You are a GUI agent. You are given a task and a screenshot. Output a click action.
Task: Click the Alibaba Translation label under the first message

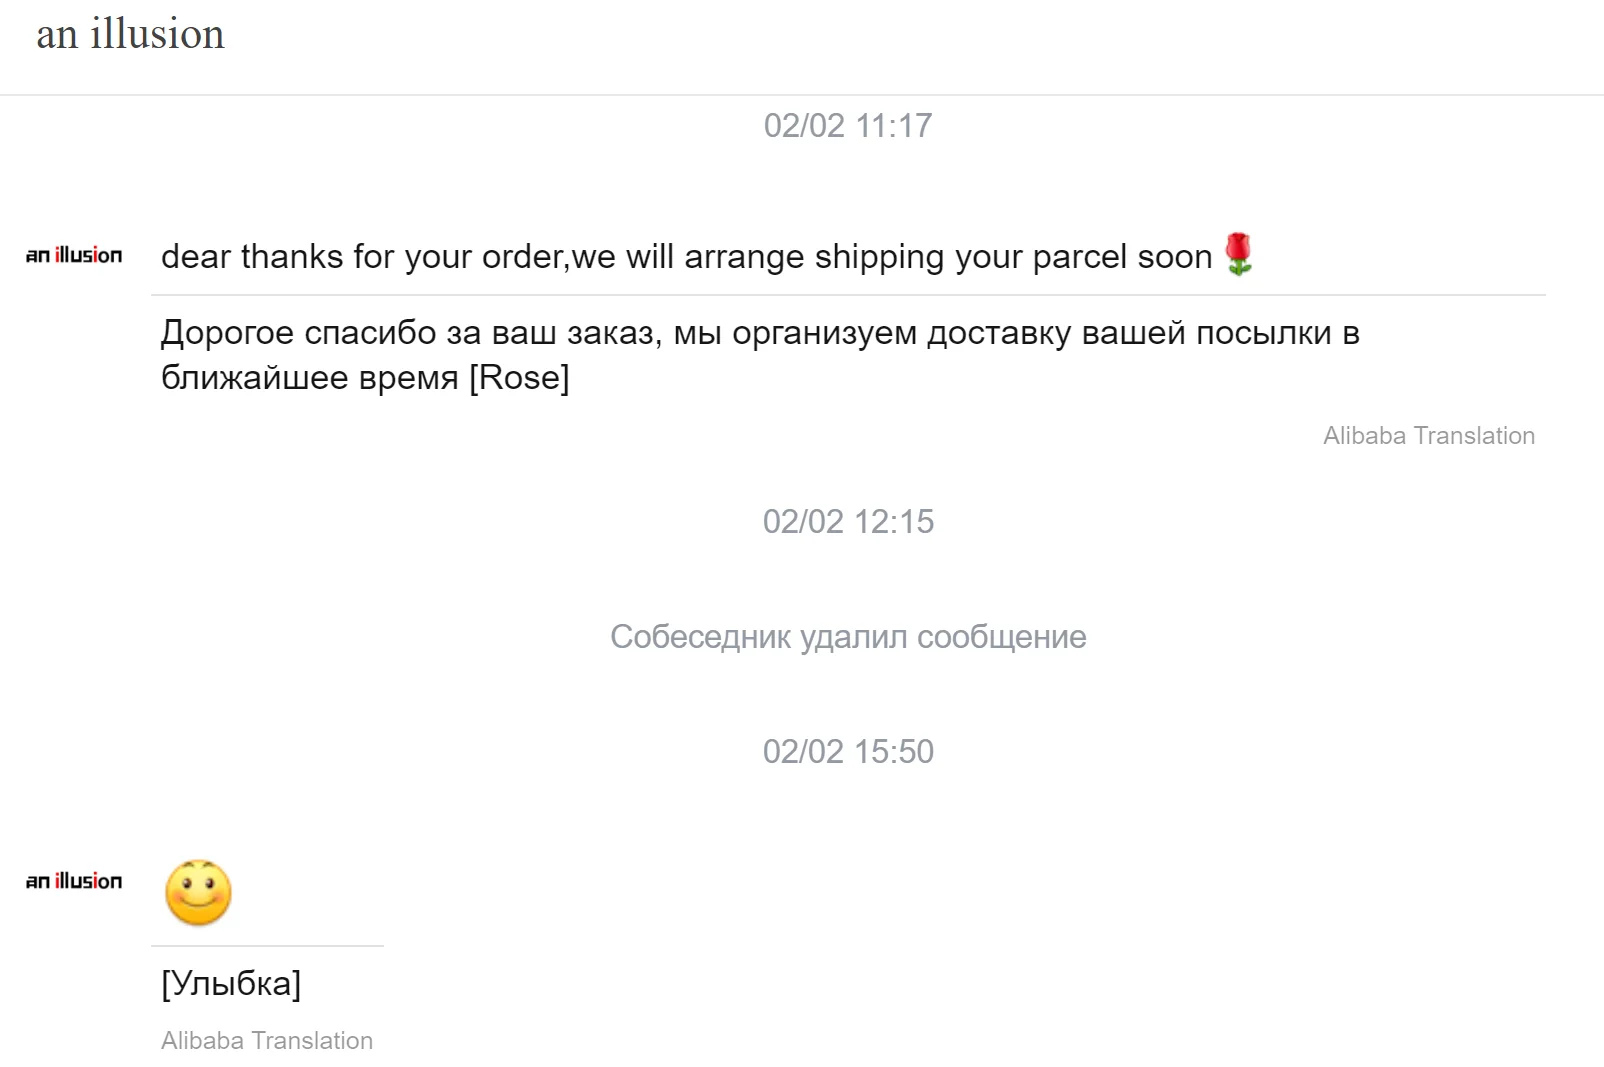tap(1428, 436)
